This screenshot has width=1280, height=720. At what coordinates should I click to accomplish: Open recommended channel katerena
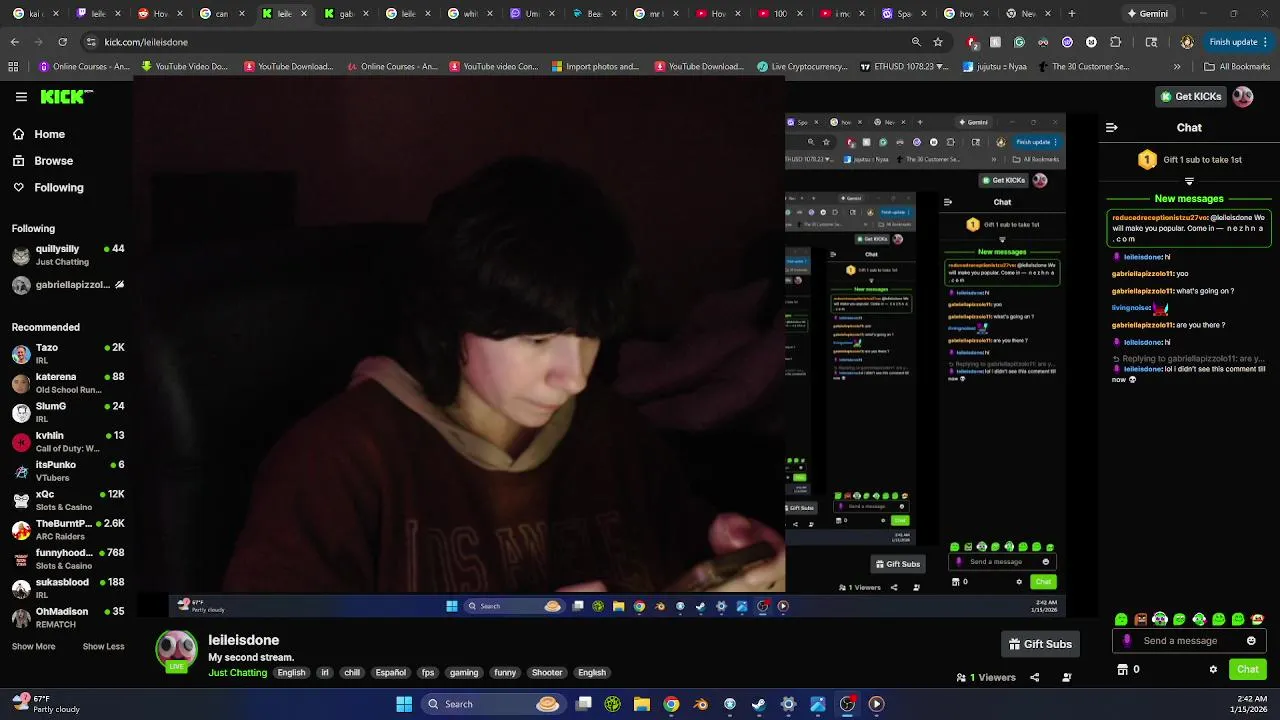click(67, 383)
